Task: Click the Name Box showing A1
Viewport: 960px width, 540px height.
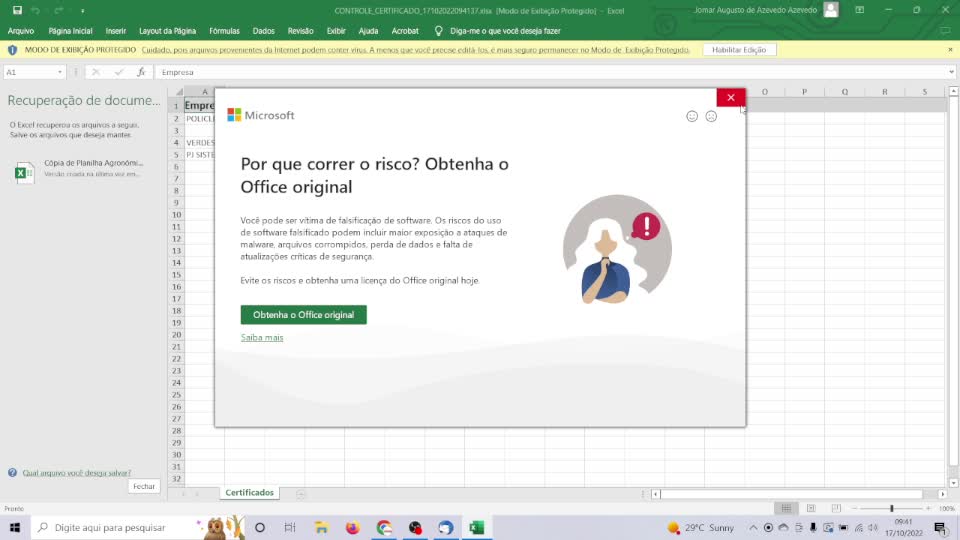Action: pyautogui.click(x=29, y=72)
